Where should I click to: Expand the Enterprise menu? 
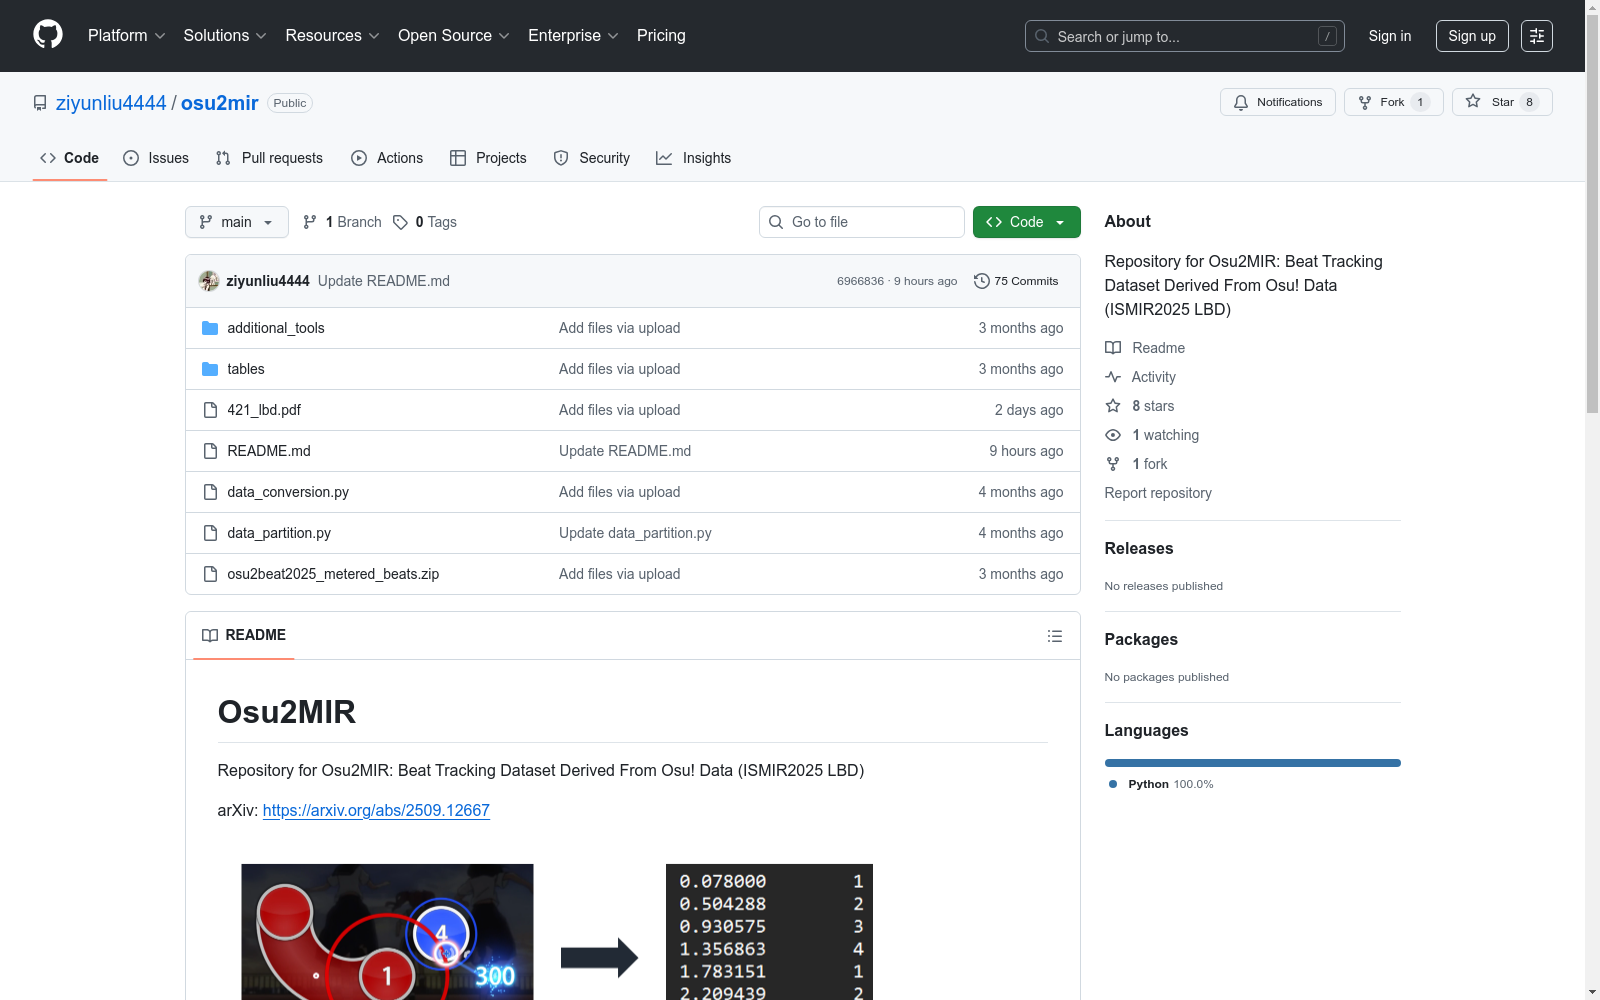click(x=573, y=36)
